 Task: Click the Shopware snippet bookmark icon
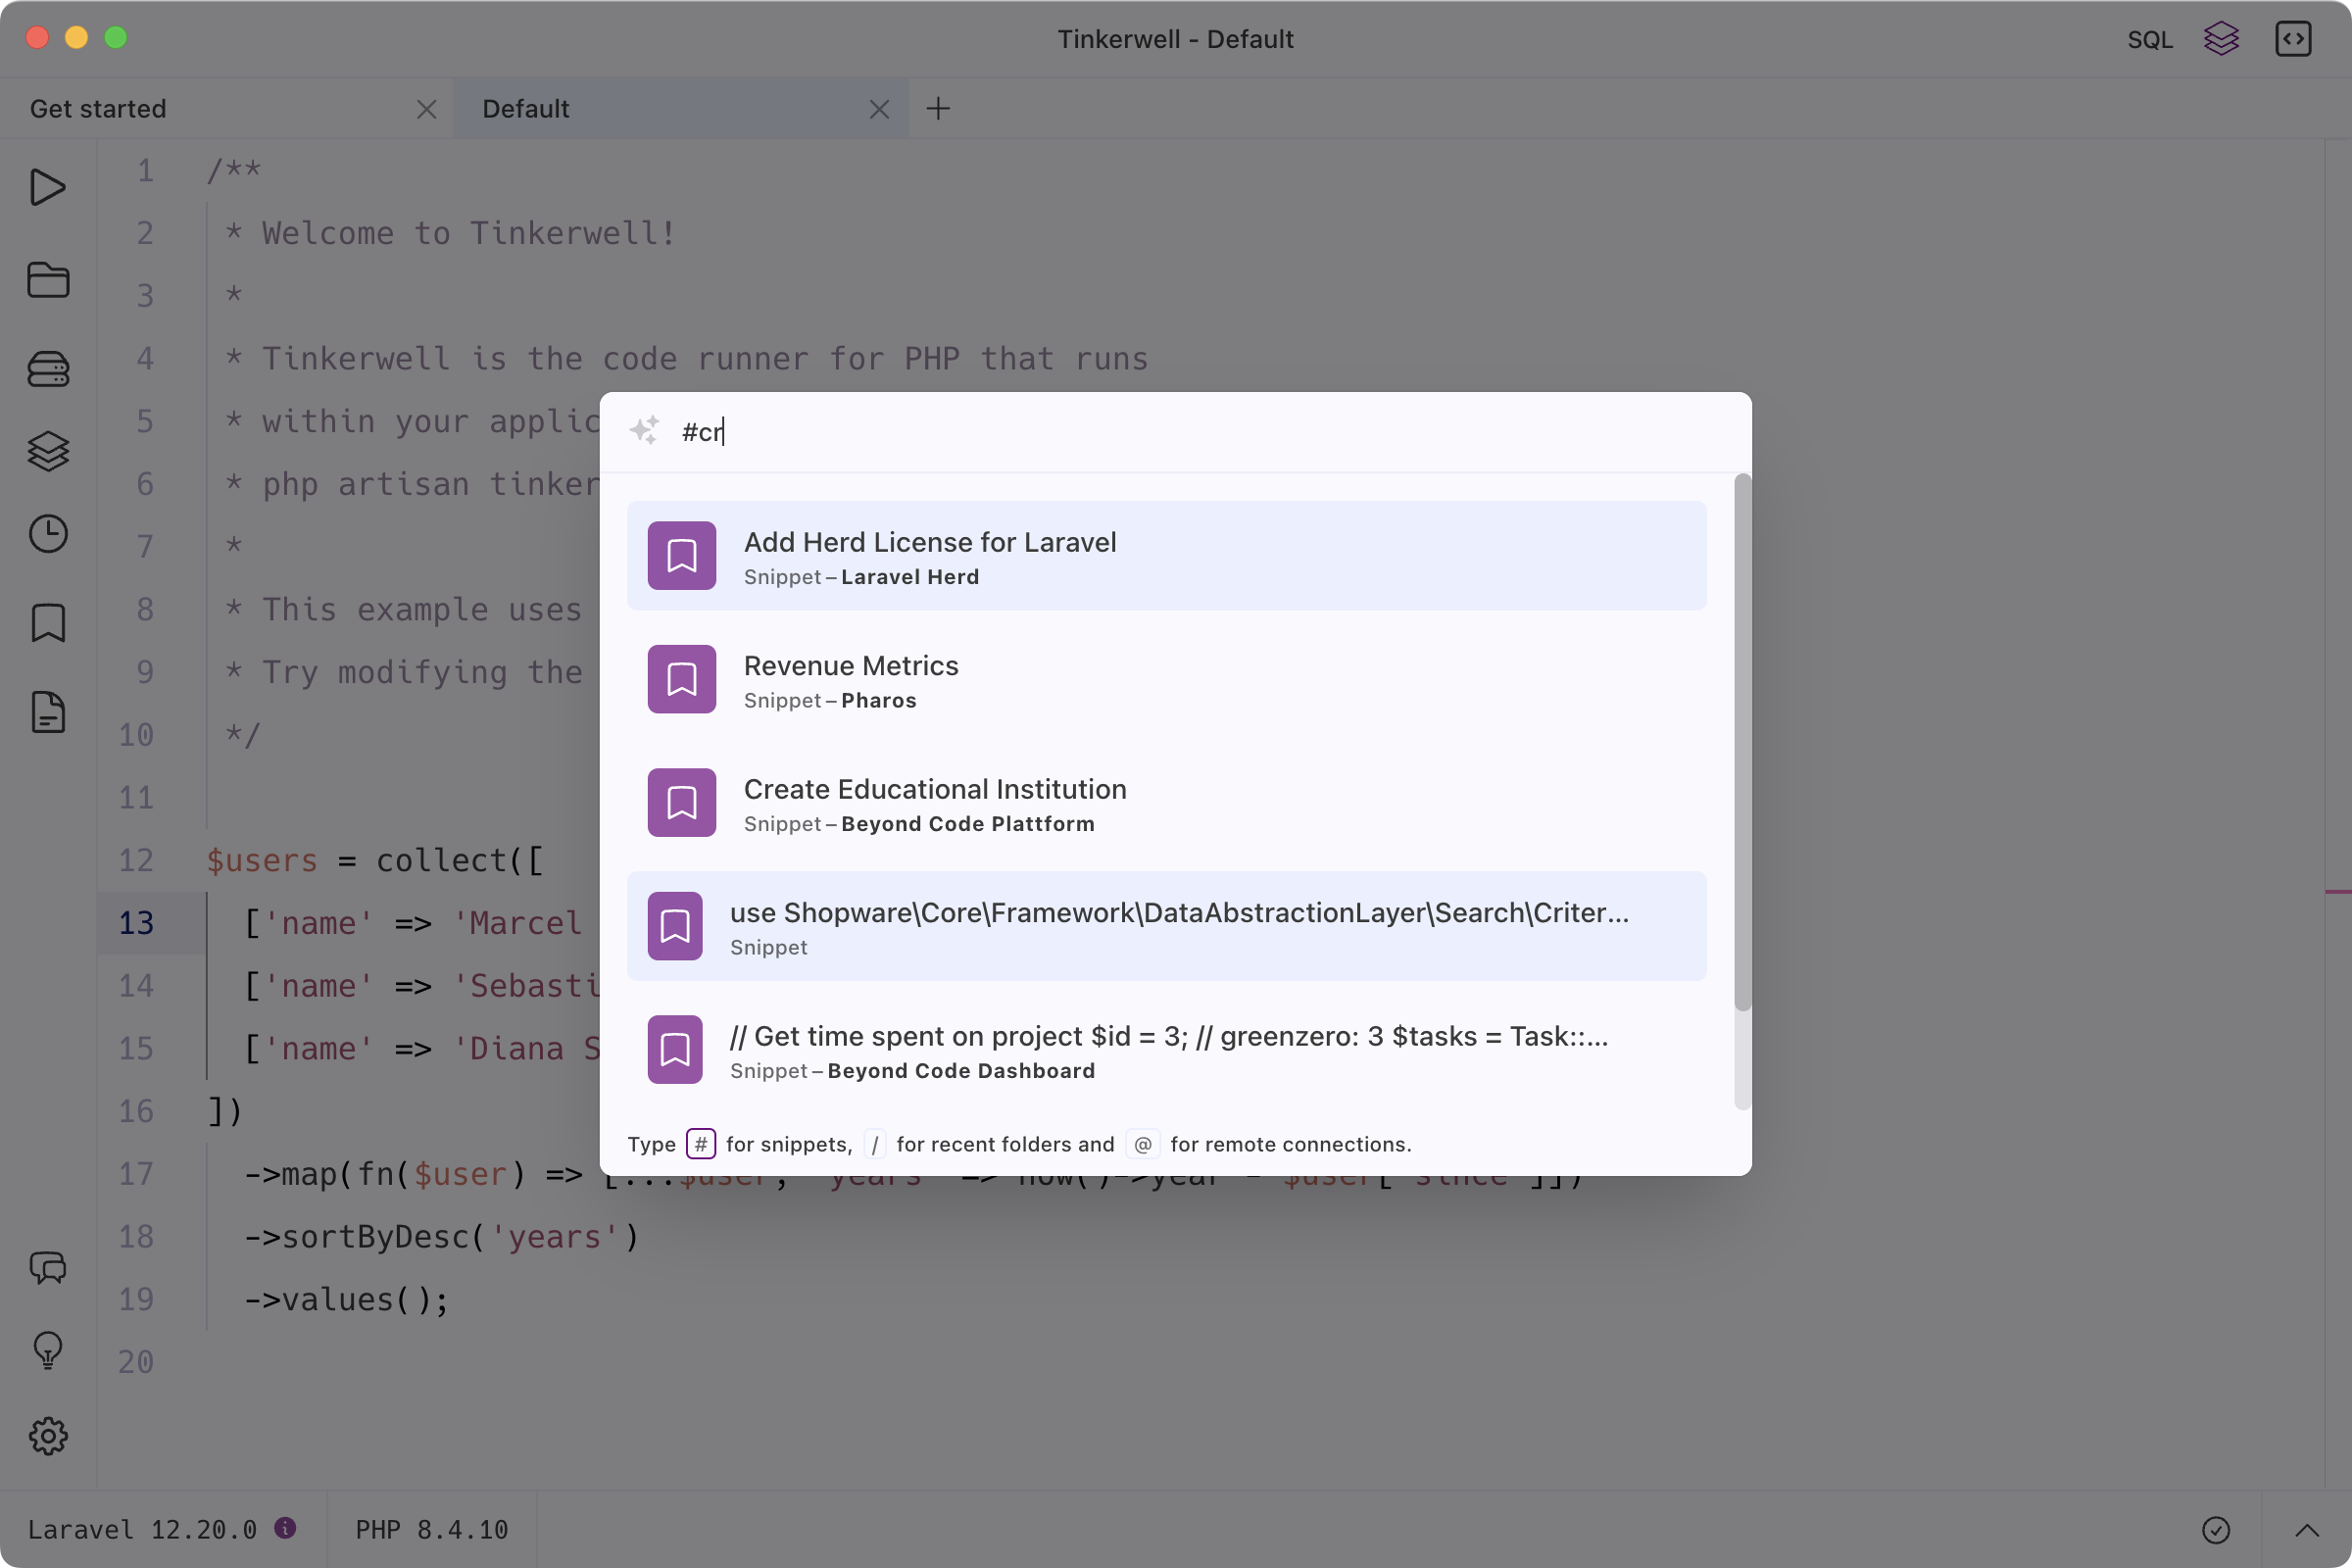pos(675,926)
